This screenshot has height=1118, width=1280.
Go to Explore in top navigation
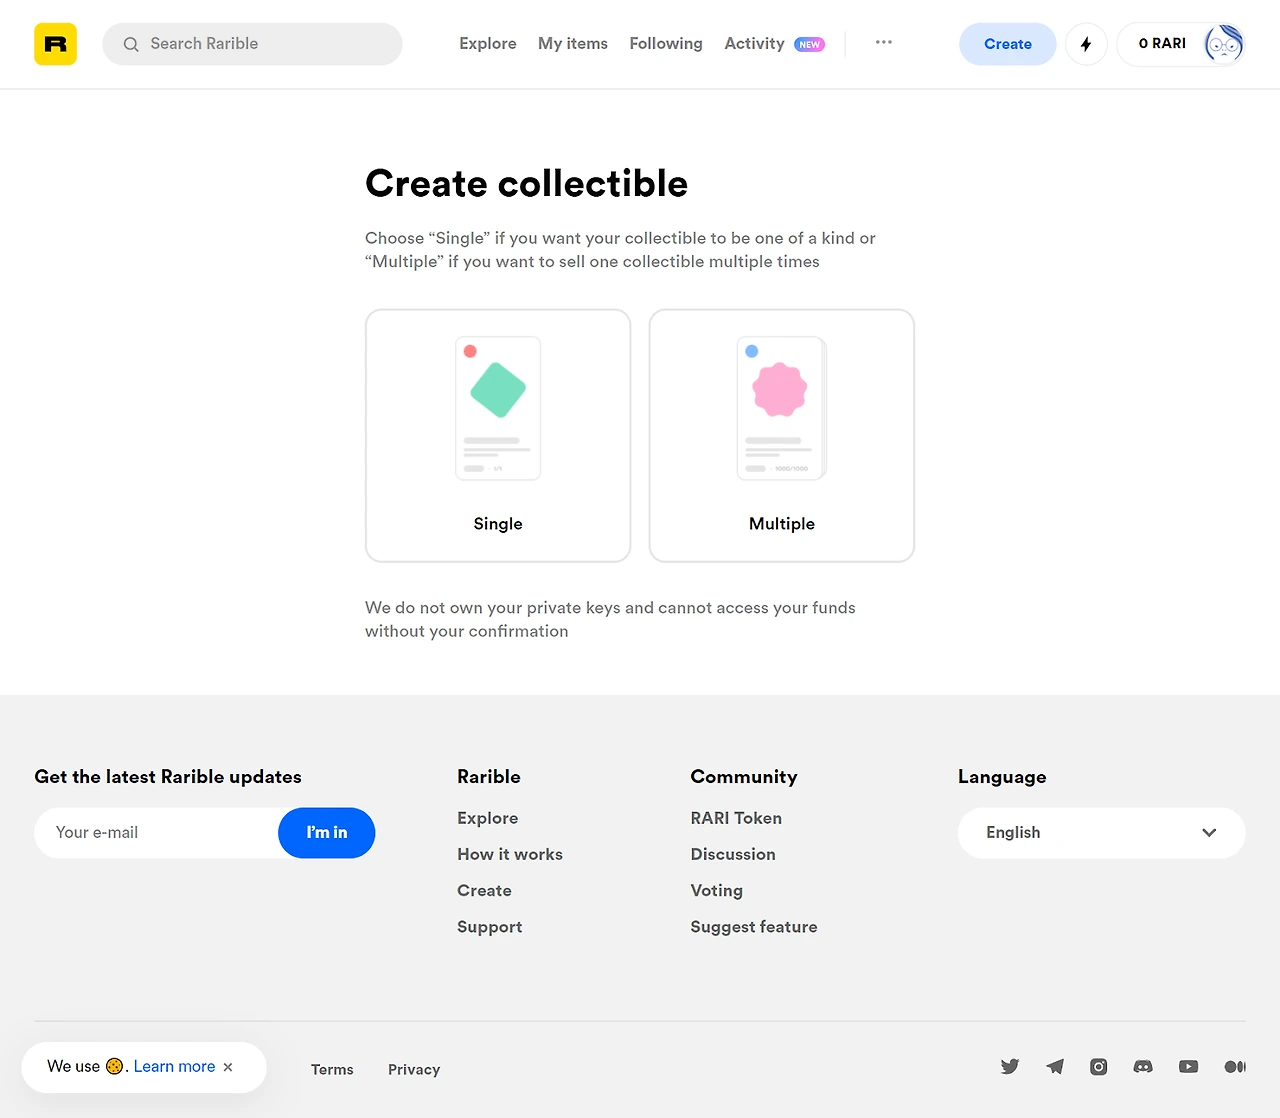[x=488, y=44]
